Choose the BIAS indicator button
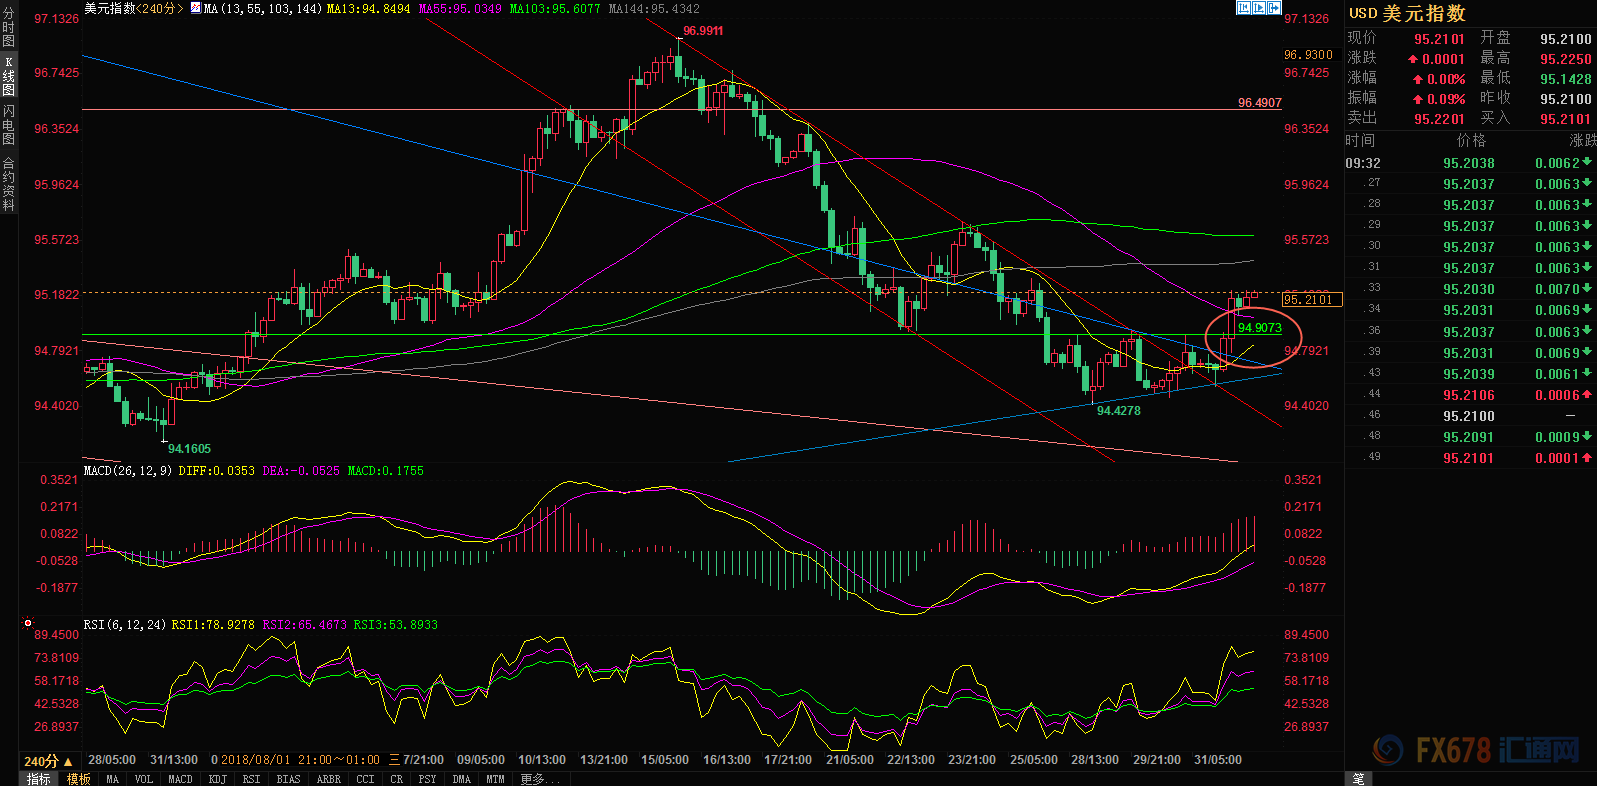The image size is (1597, 786). 288,779
